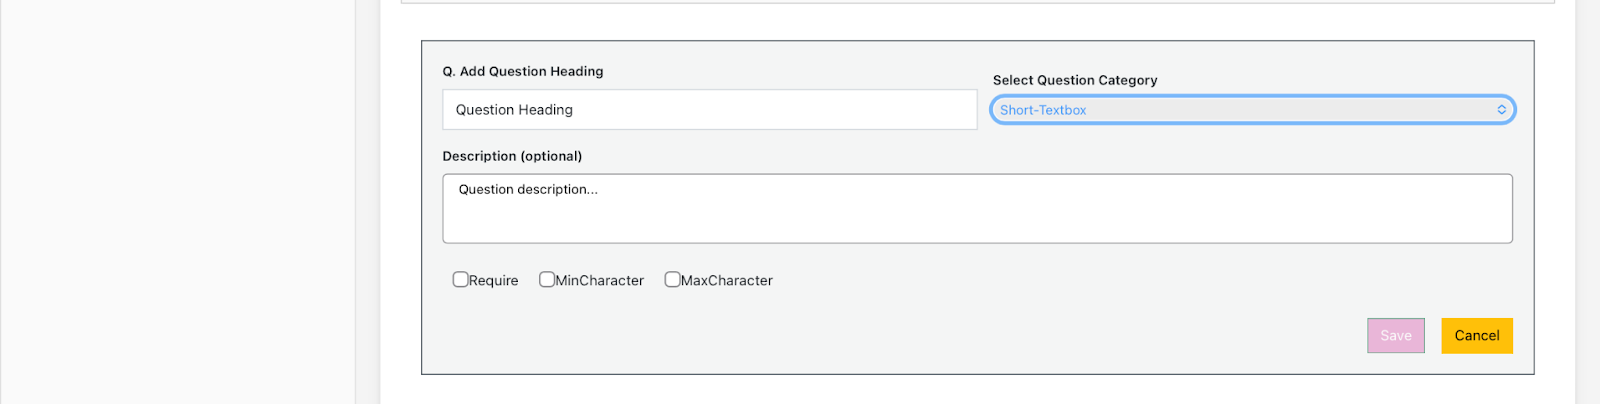Screen dimensions: 1600x404
Task: Click the blank left sidebar panel
Action: pyautogui.click(x=178, y=200)
